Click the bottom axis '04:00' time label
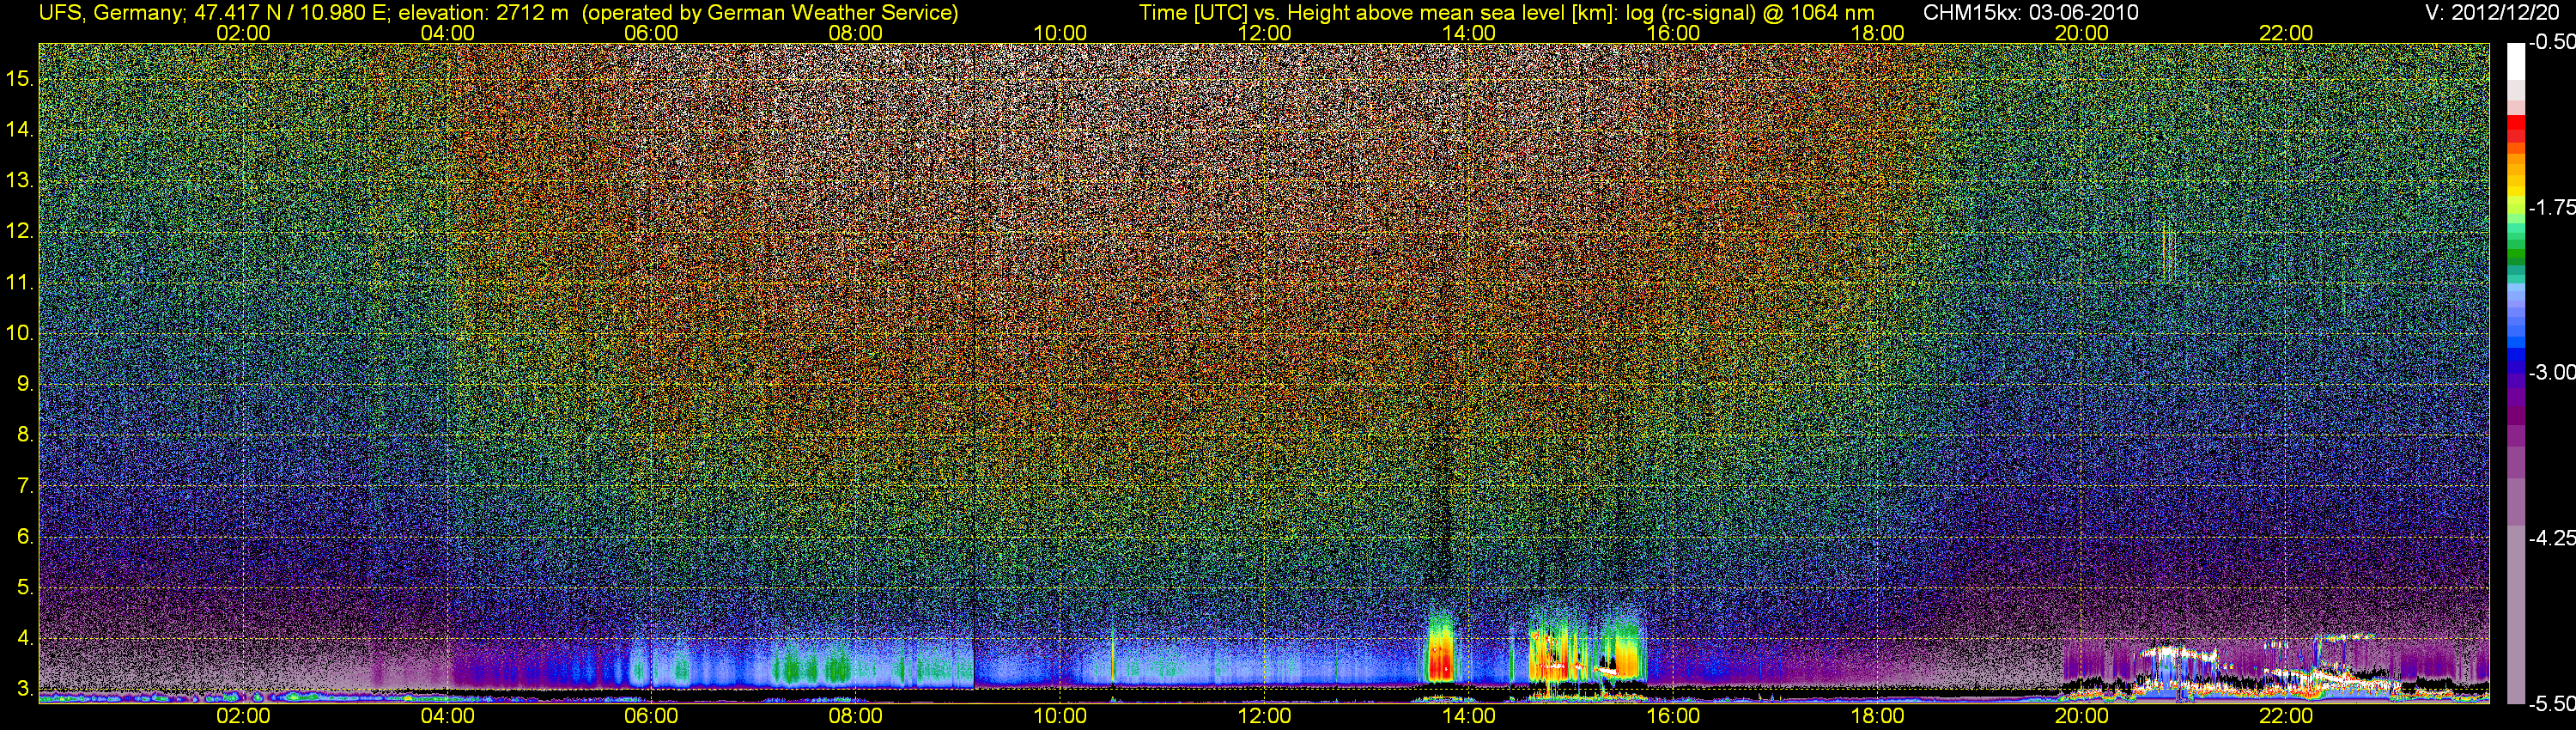This screenshot has width=2576, height=730. point(447,716)
